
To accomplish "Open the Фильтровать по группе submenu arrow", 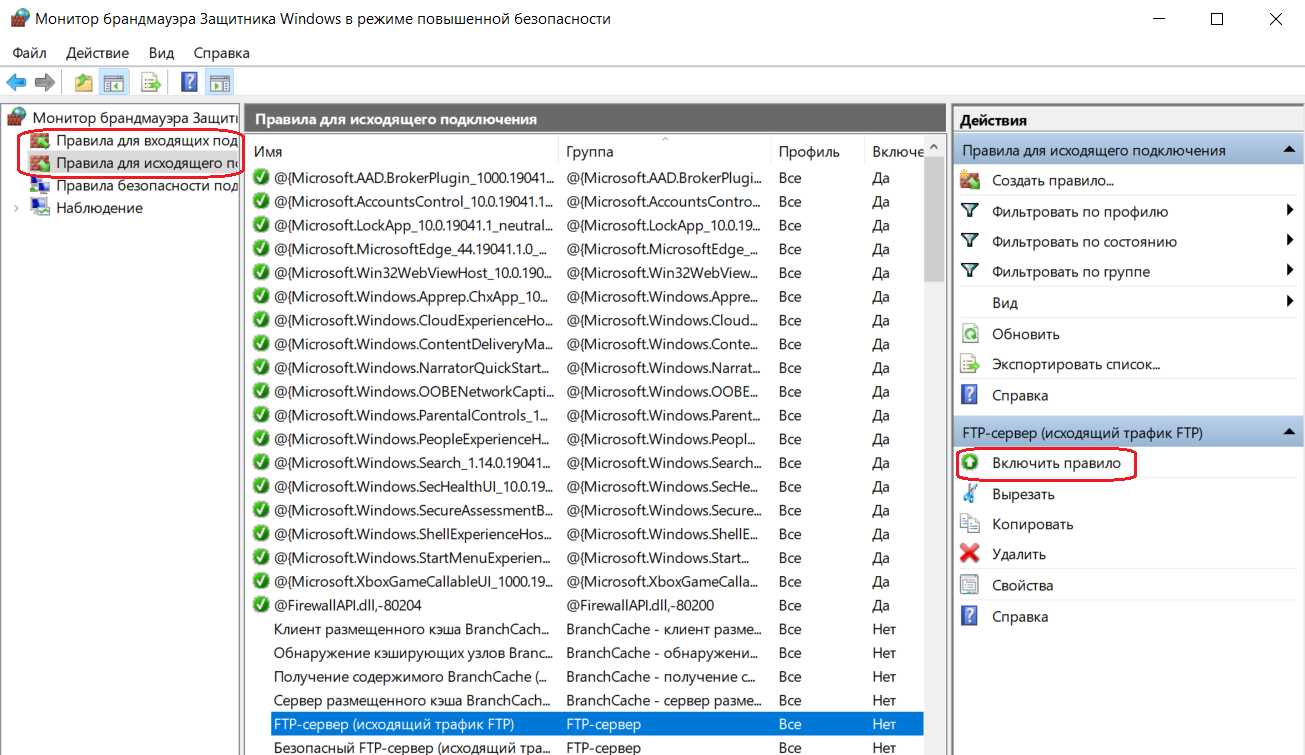I will 1290,271.
